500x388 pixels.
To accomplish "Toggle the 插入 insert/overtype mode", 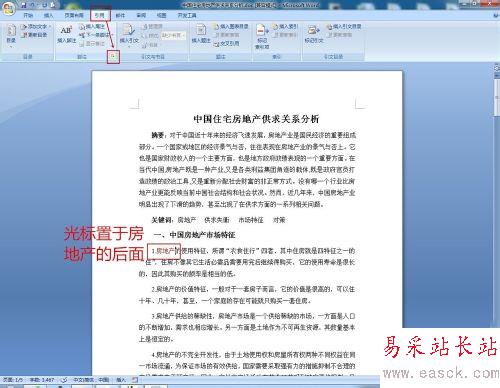I will pos(121,380).
